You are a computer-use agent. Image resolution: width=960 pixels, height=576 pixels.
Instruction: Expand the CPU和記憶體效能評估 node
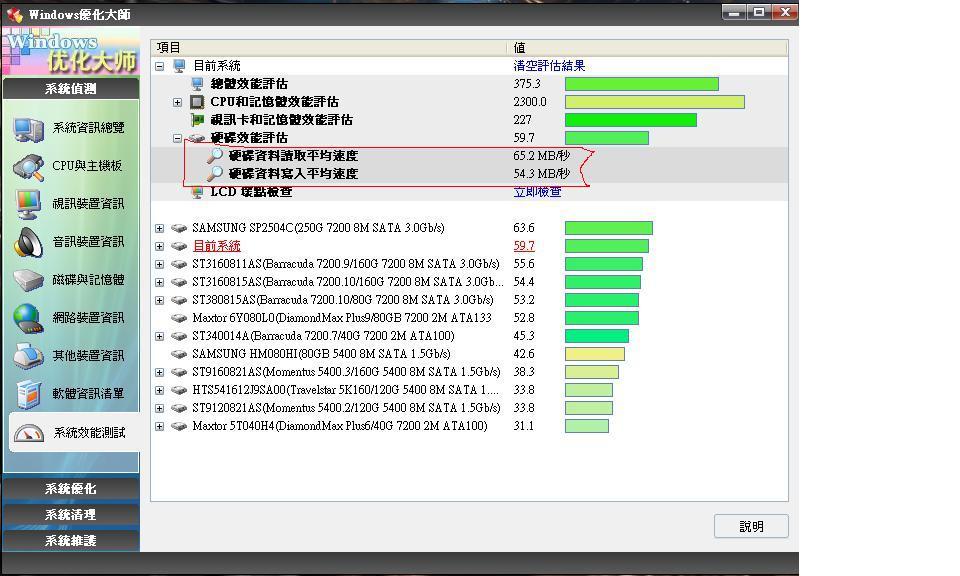178,102
